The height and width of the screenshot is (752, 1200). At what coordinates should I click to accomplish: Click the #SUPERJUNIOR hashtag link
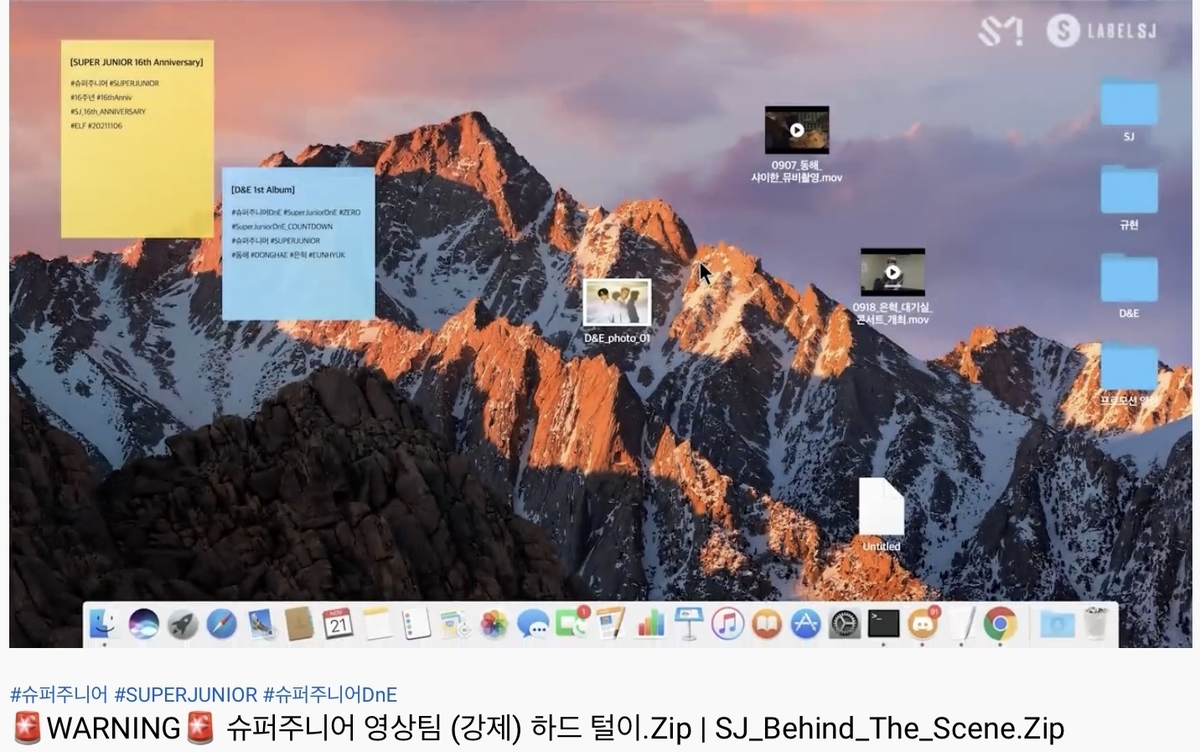[x=186, y=695]
